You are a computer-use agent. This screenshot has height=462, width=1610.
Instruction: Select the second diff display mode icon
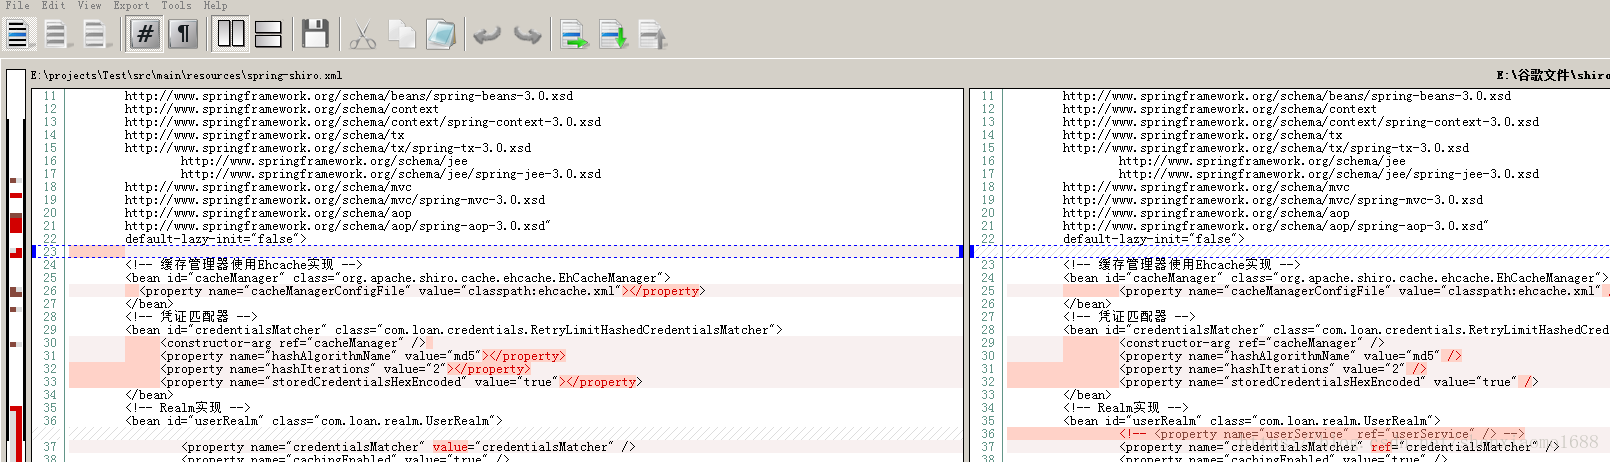[57, 35]
